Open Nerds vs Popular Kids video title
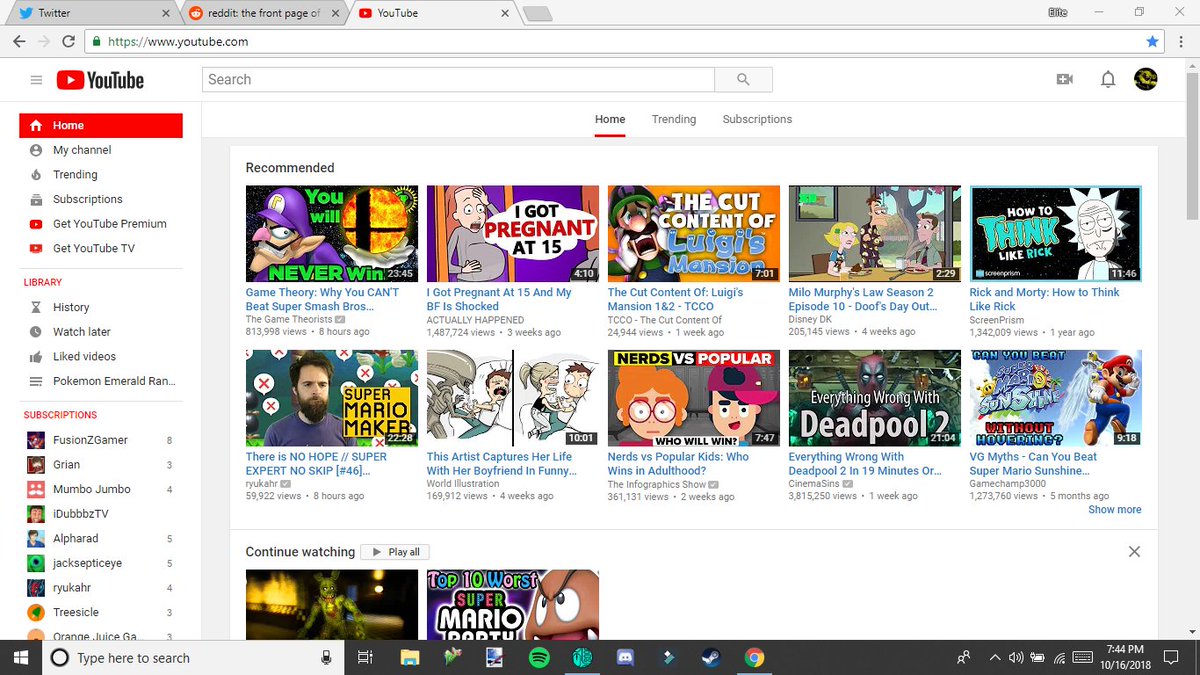The image size is (1200, 675). tap(678, 463)
